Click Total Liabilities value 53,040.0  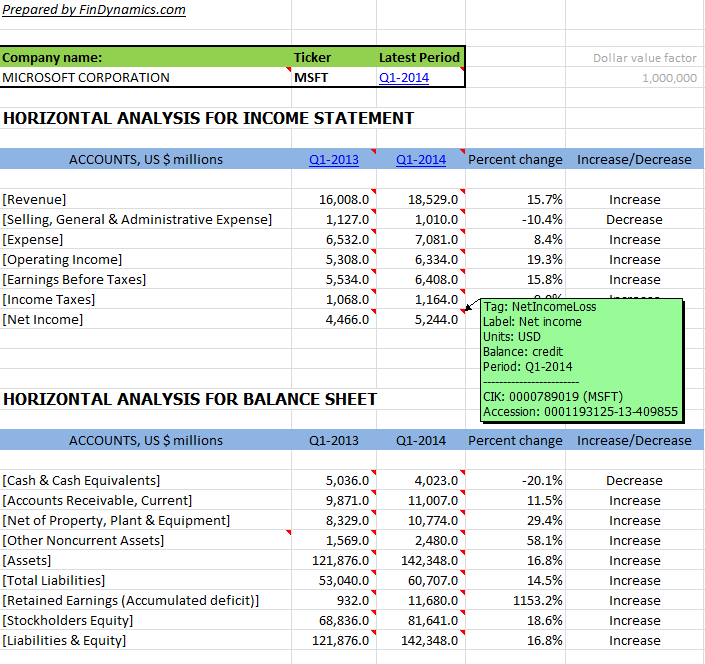tap(344, 580)
